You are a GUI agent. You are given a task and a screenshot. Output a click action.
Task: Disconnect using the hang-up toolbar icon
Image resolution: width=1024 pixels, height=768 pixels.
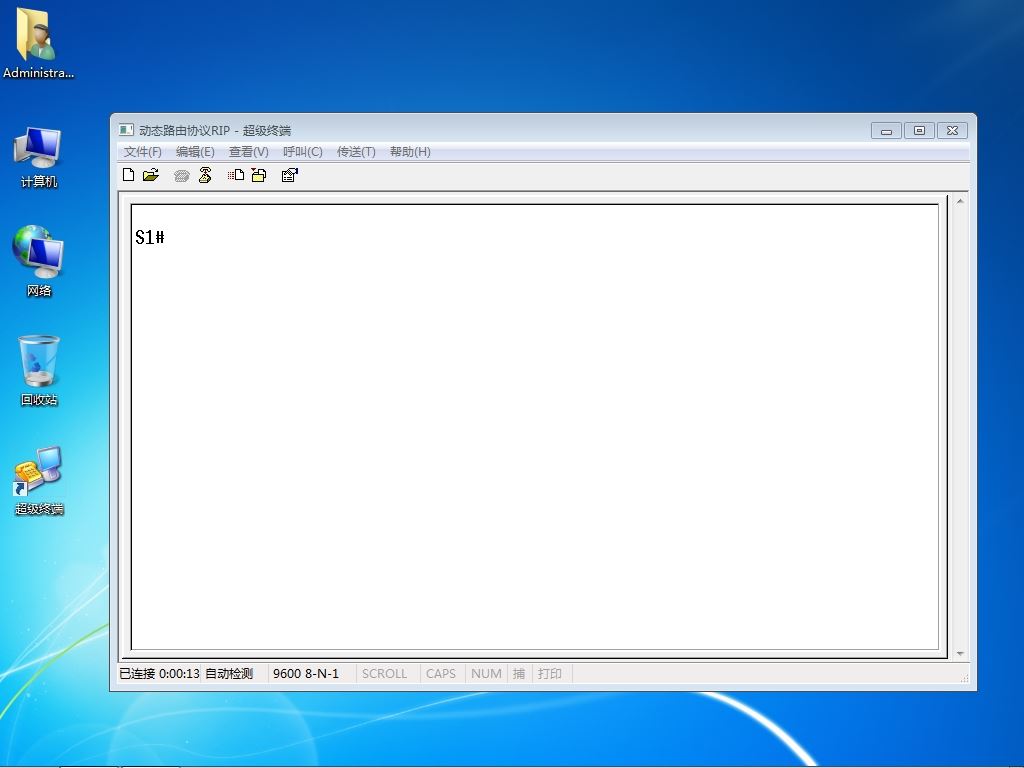tap(205, 175)
